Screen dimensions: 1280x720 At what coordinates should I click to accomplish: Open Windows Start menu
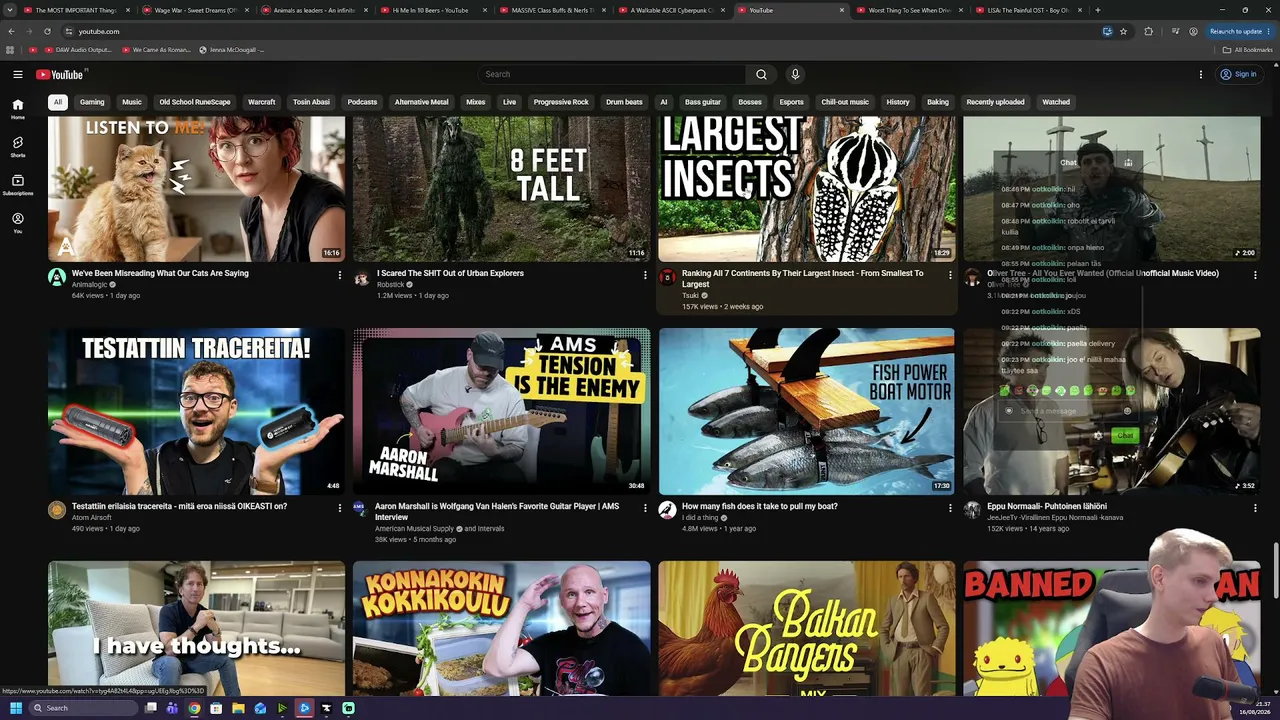coord(15,708)
